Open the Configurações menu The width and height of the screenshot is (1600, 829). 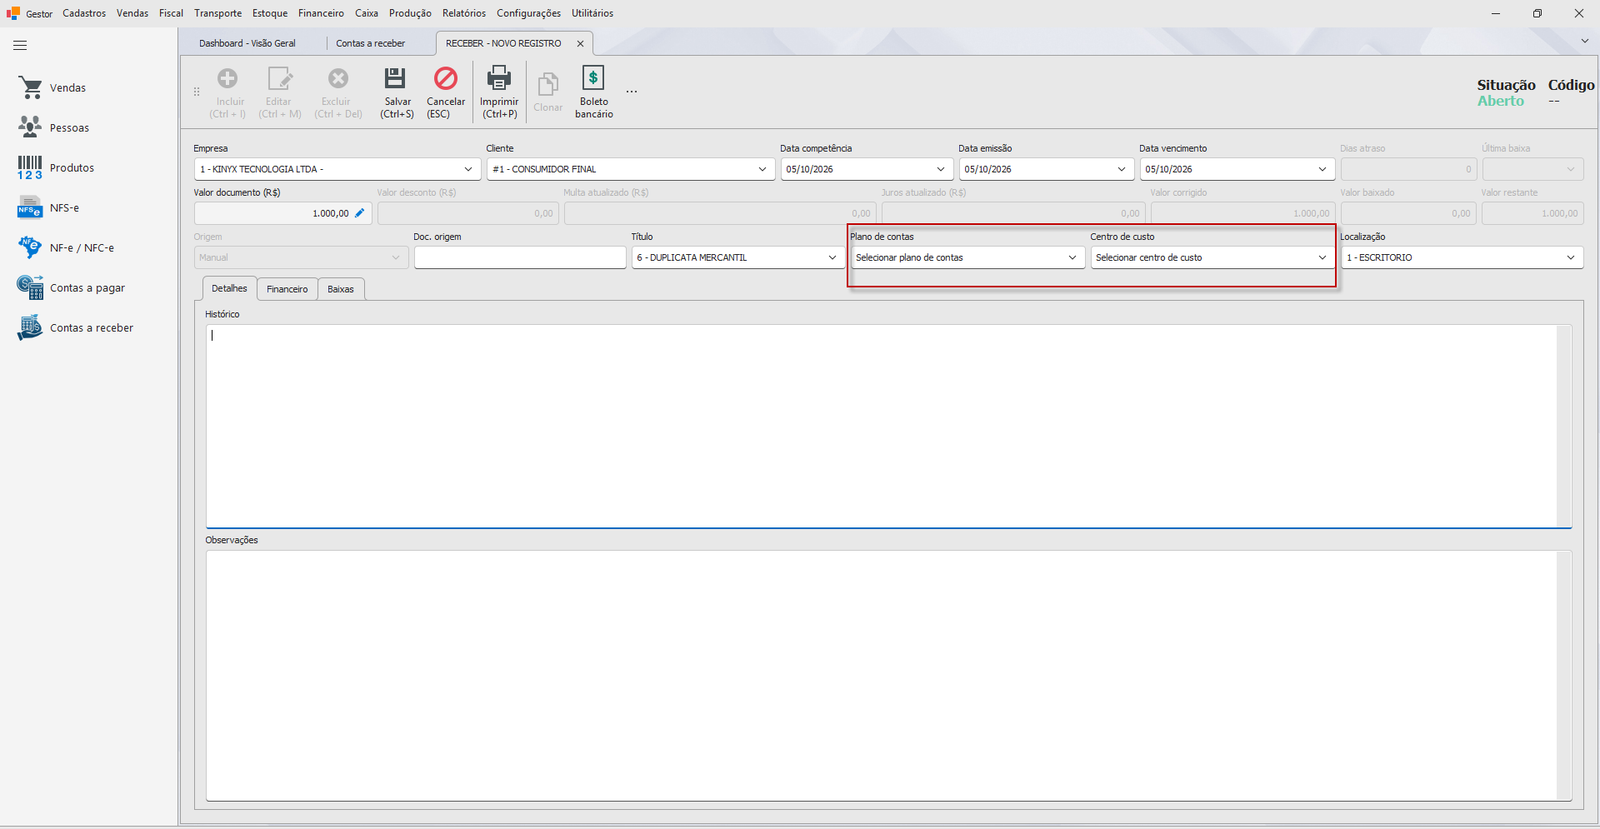529,13
